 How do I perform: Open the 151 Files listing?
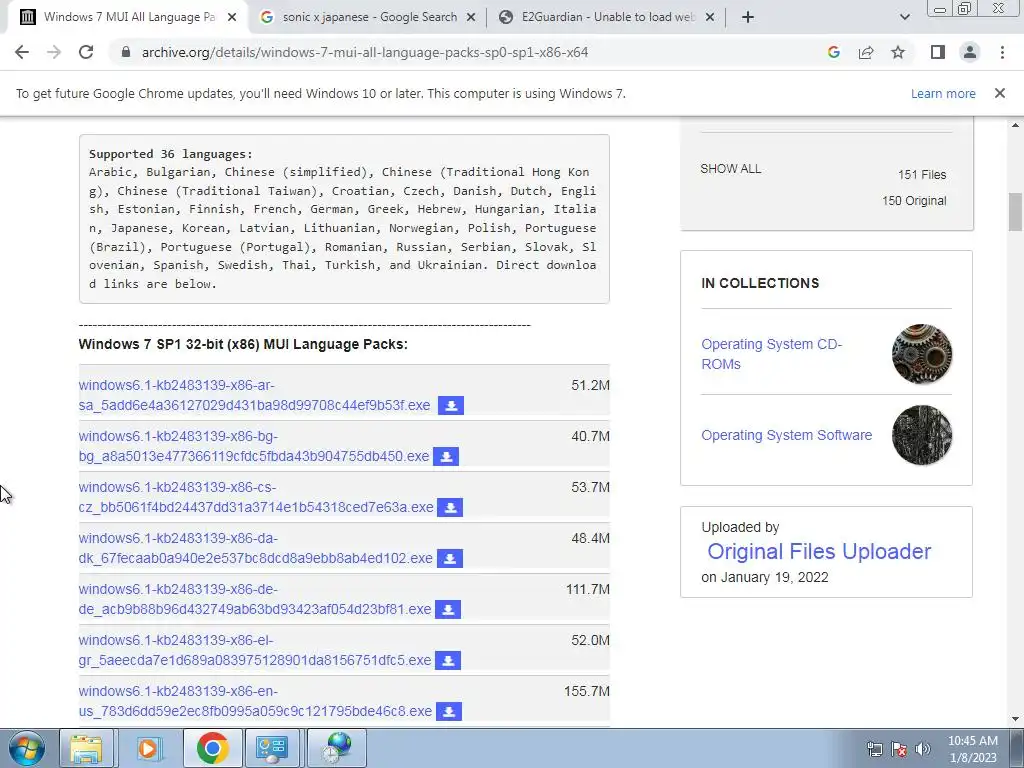pyautogui.click(x=921, y=174)
